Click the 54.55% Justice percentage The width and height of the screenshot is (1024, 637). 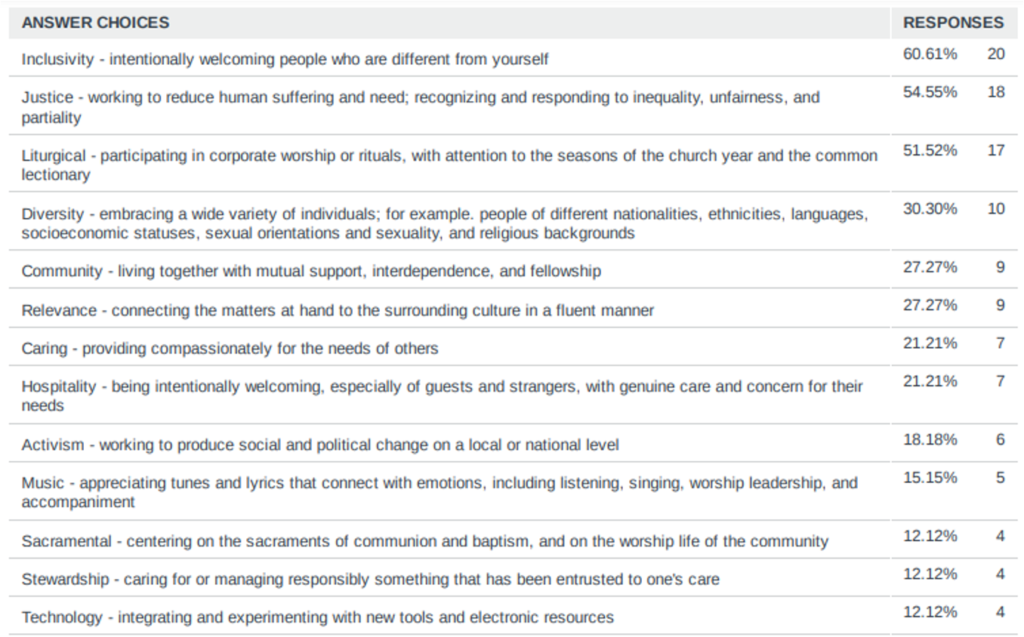click(x=930, y=92)
